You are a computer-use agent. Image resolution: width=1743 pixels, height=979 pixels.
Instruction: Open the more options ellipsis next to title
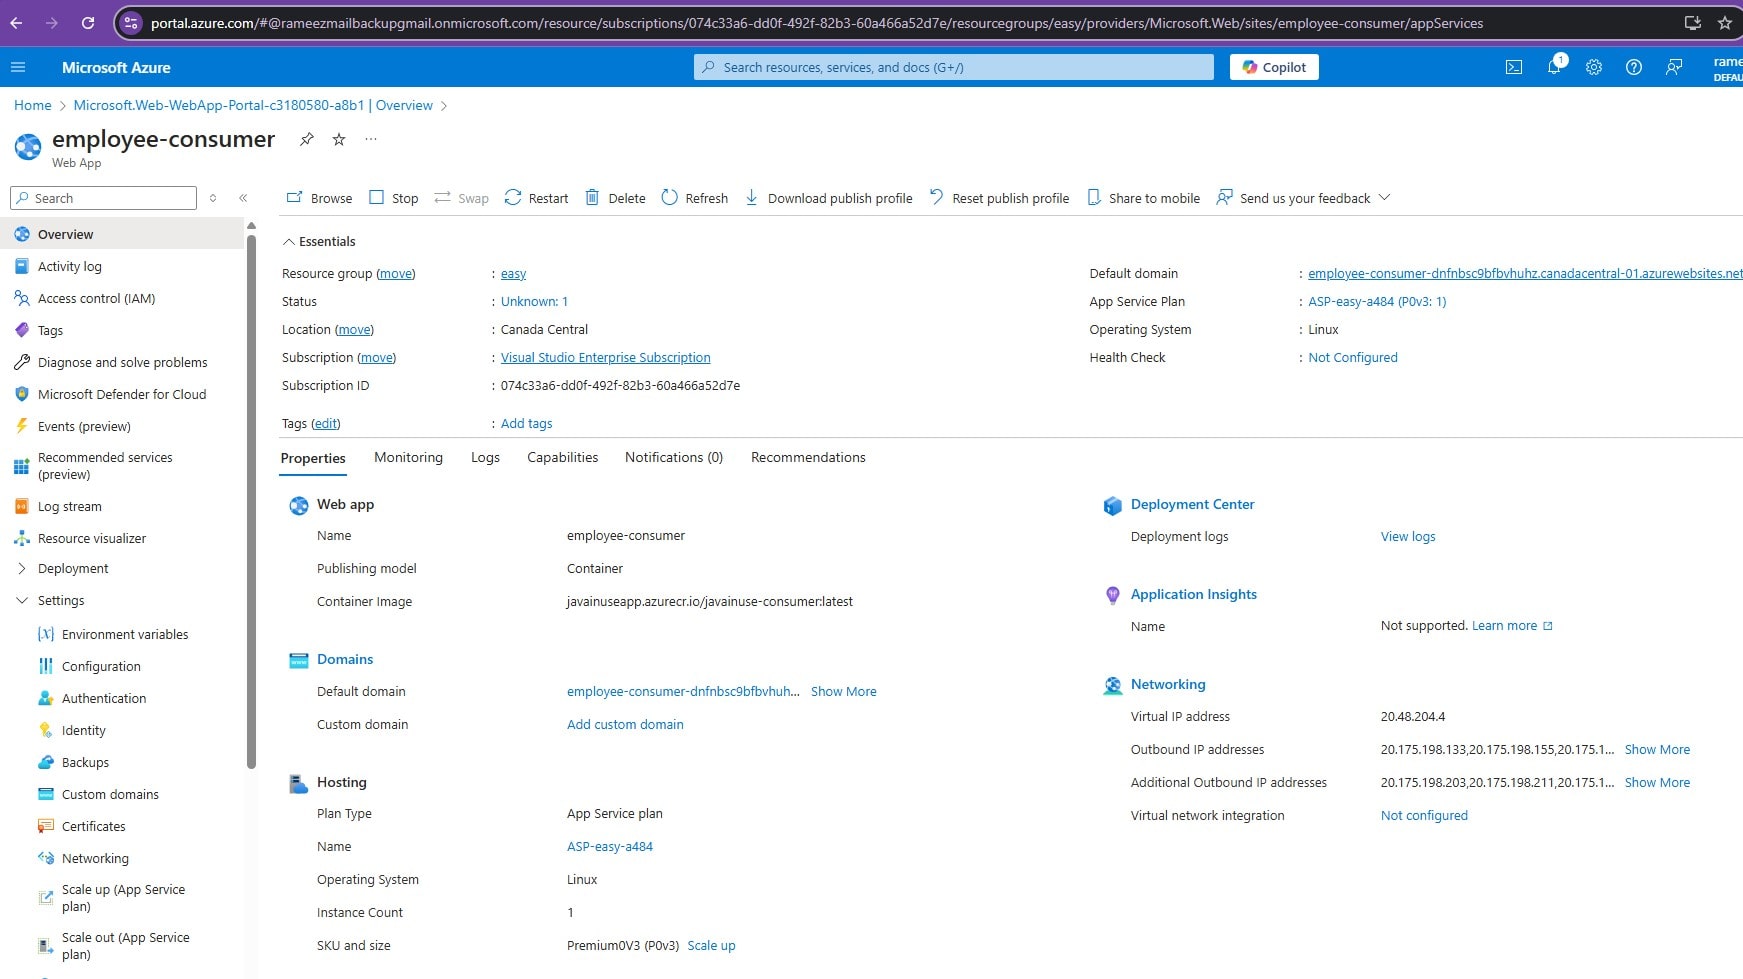coord(371,139)
